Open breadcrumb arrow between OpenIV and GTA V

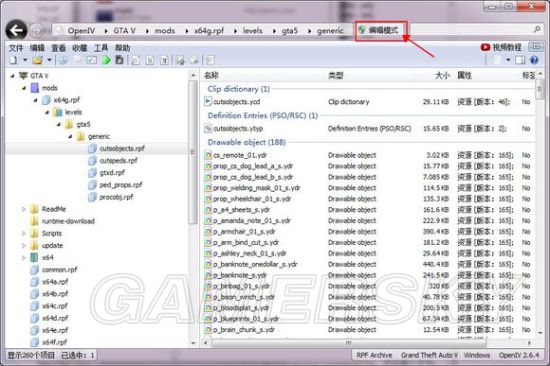tap(106, 31)
